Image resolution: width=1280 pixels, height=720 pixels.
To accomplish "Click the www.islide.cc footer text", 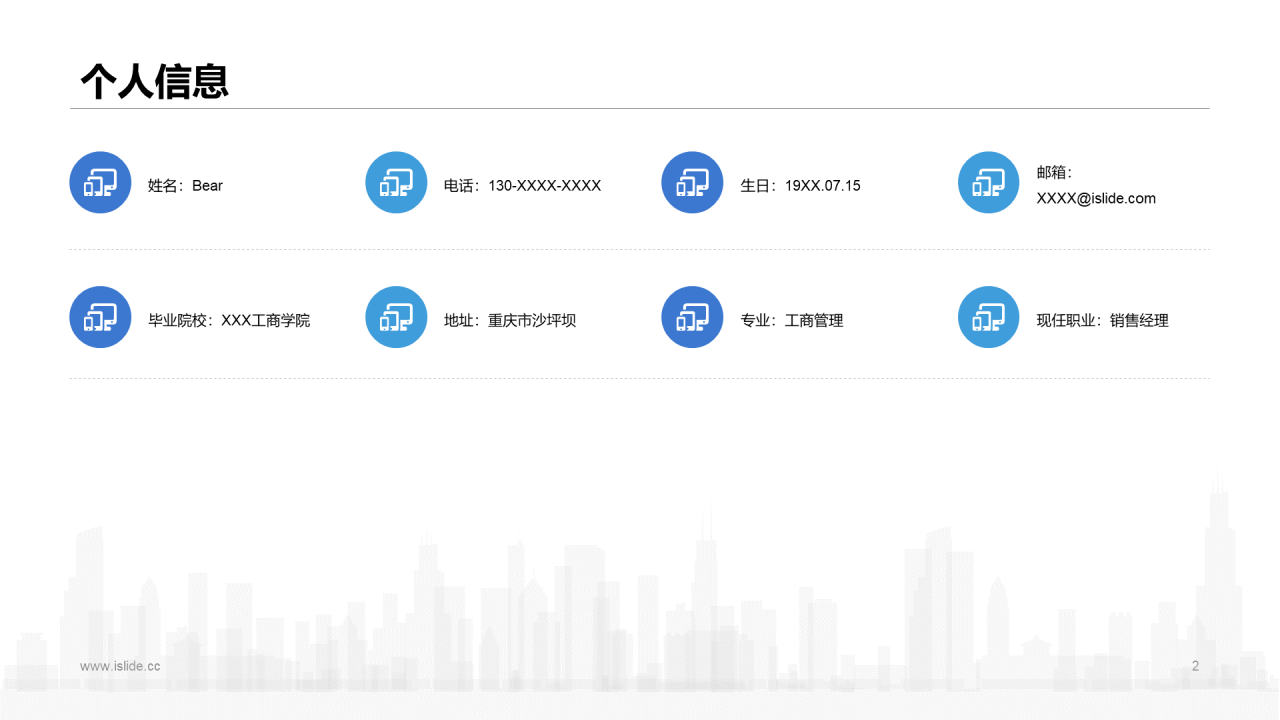I will tap(120, 666).
